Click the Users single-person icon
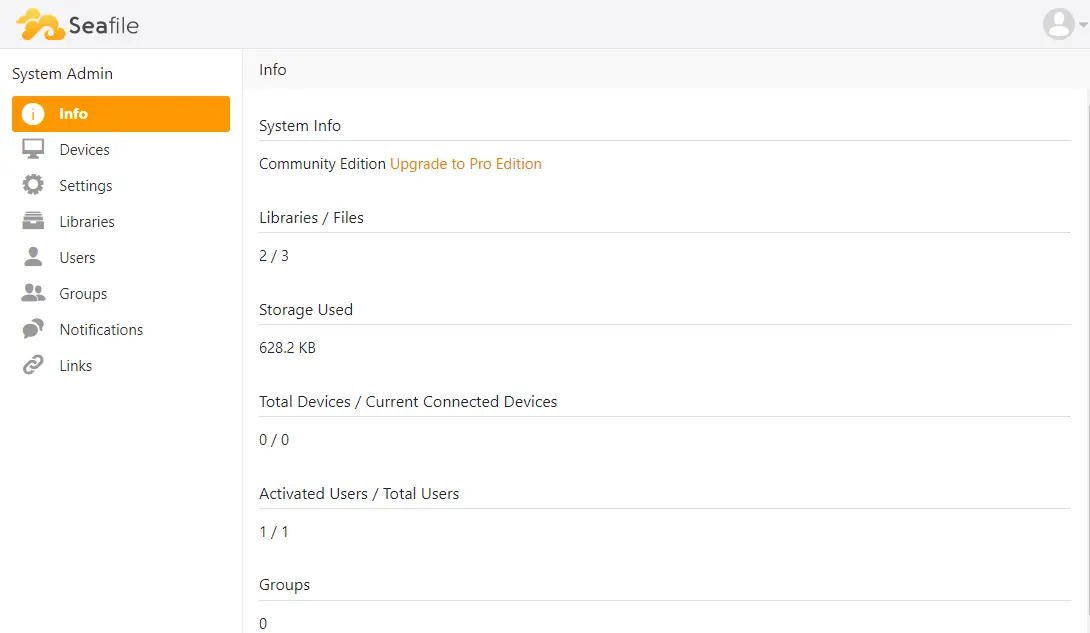The width and height of the screenshot is (1090, 633). [x=33, y=258]
